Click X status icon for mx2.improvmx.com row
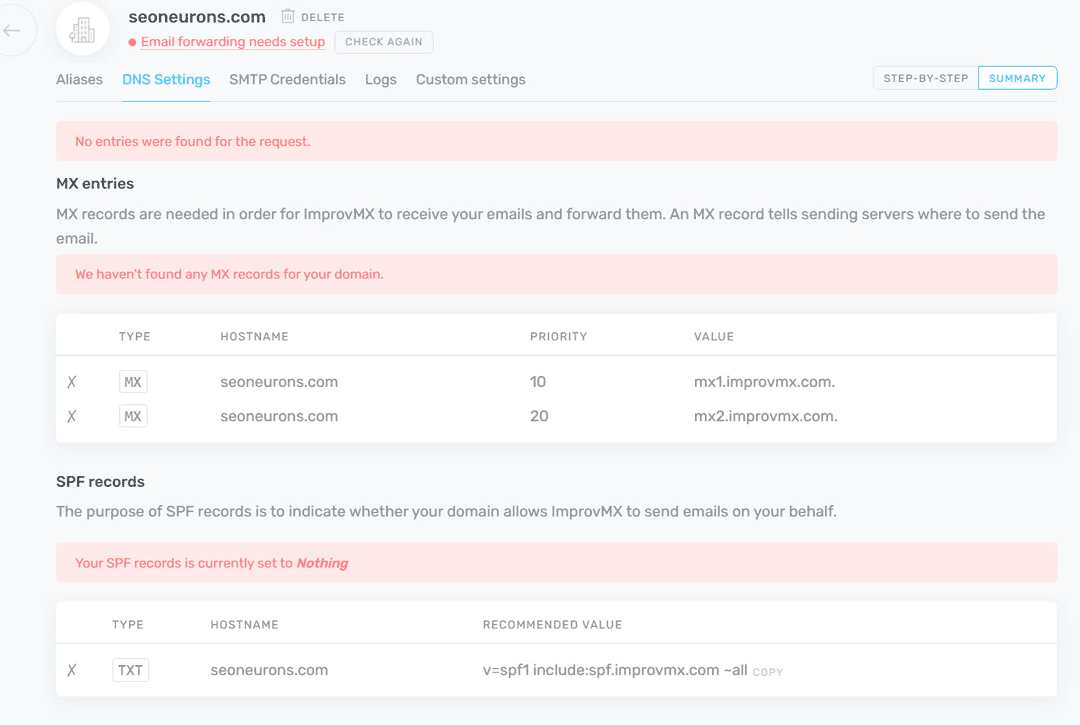 (72, 417)
